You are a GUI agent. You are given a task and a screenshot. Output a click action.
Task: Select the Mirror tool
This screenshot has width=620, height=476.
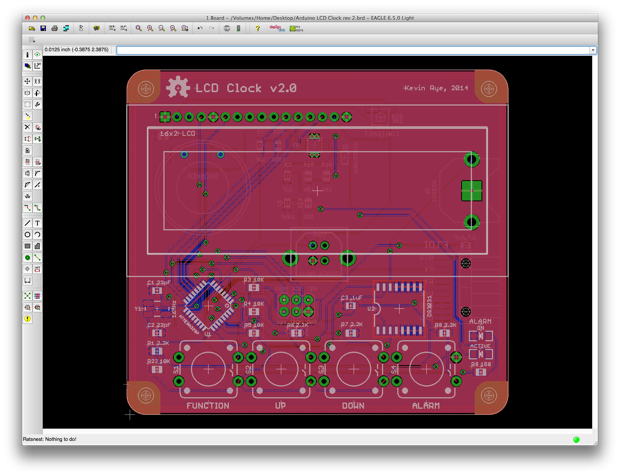(x=27, y=93)
